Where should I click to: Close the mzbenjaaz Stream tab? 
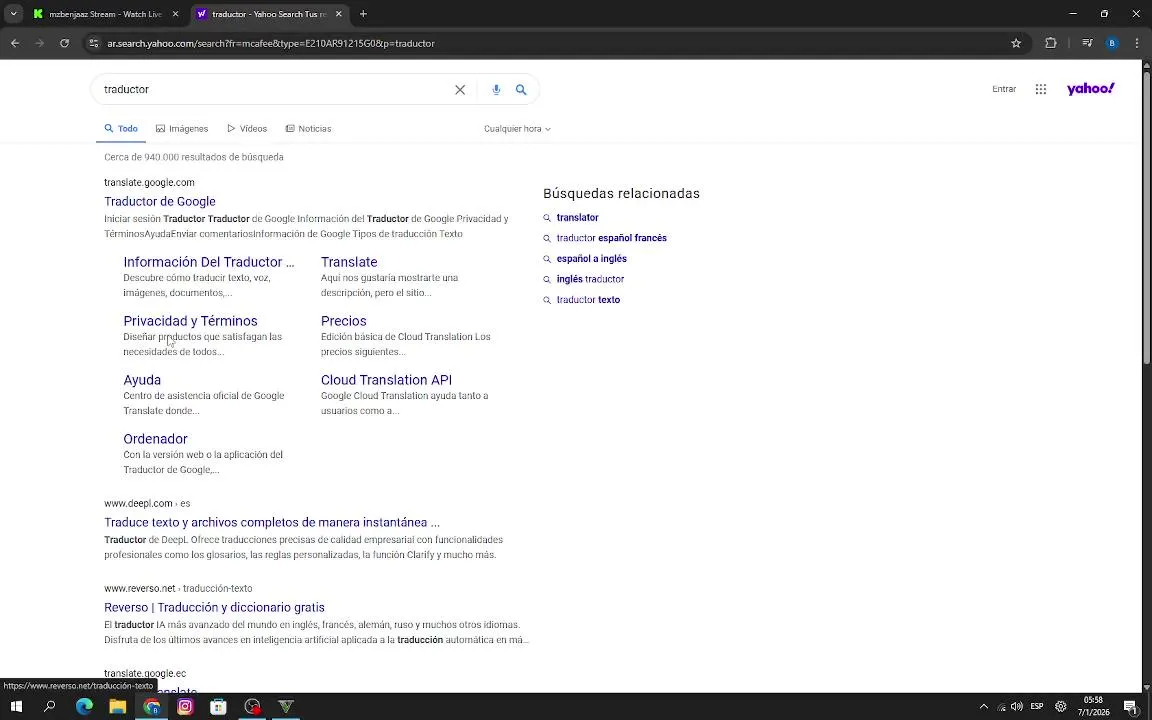(x=175, y=14)
